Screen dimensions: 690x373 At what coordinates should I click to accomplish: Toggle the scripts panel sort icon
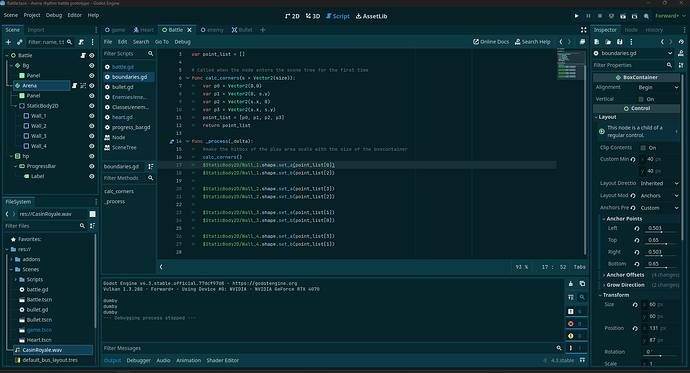point(151,166)
